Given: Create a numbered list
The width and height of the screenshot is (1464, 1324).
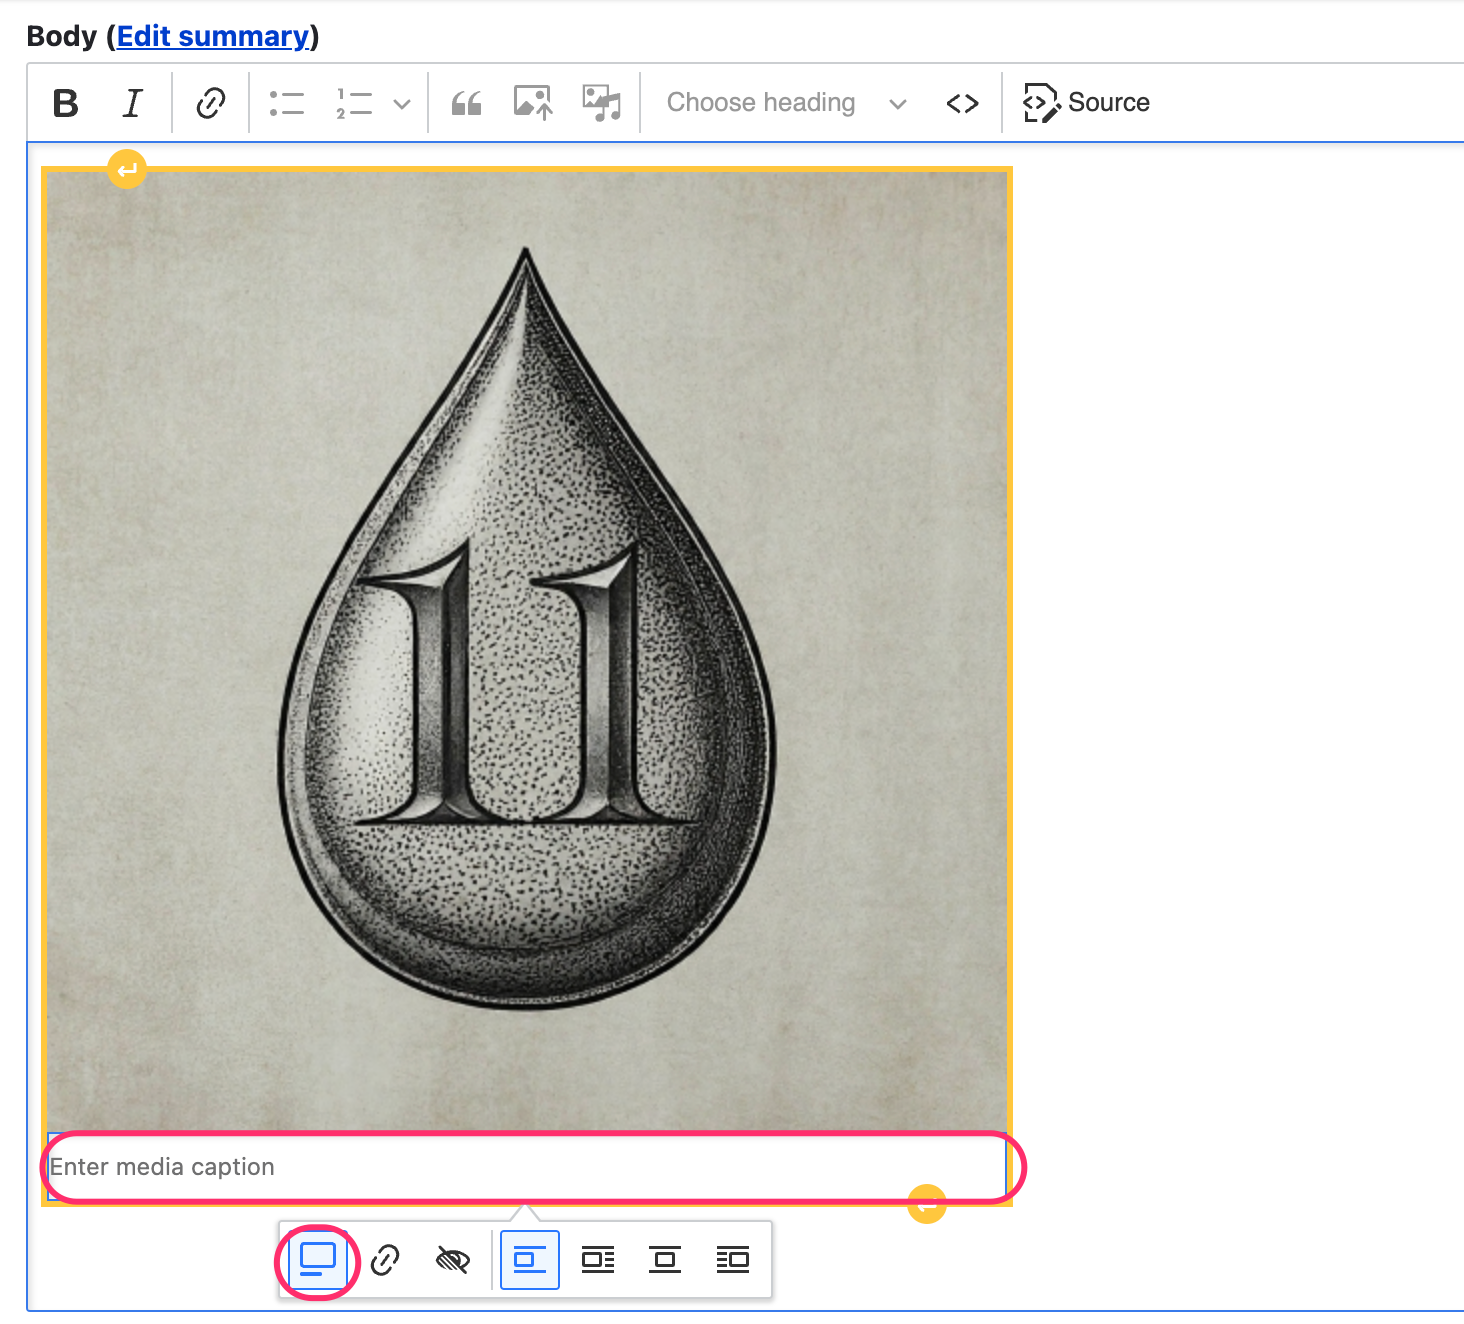Looking at the screenshot, I should [352, 101].
